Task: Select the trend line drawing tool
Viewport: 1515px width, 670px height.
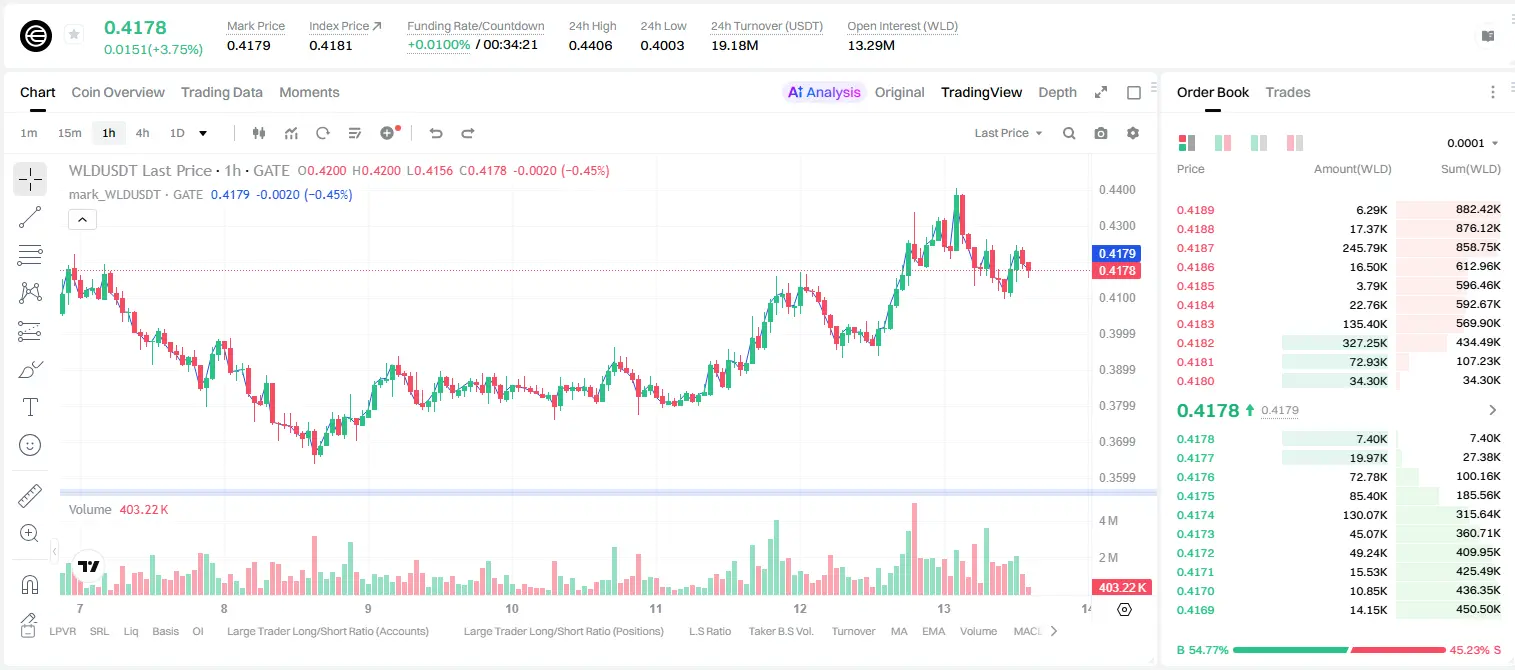Action: 30,217
